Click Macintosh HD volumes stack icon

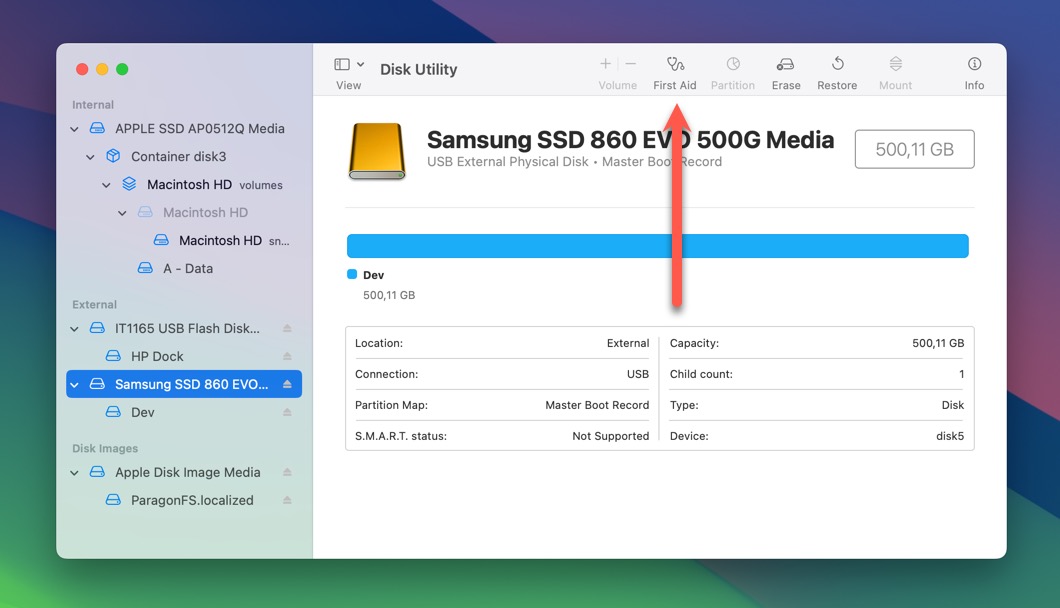(129, 184)
